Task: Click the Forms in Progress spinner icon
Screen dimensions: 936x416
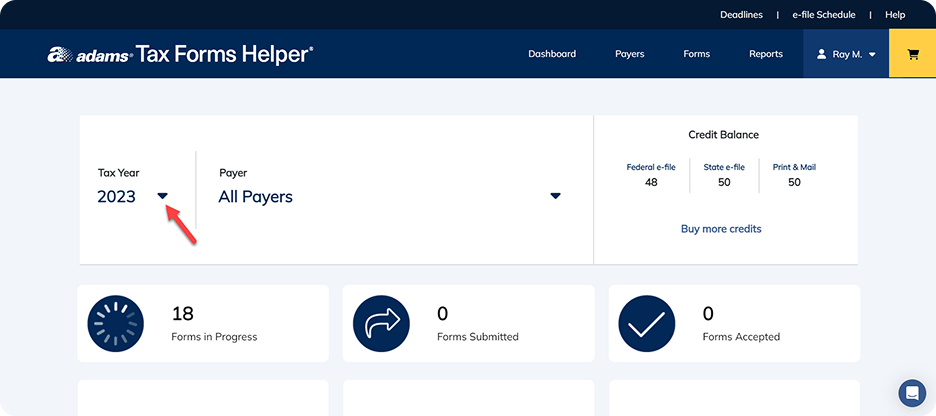Action: pyautogui.click(x=116, y=323)
